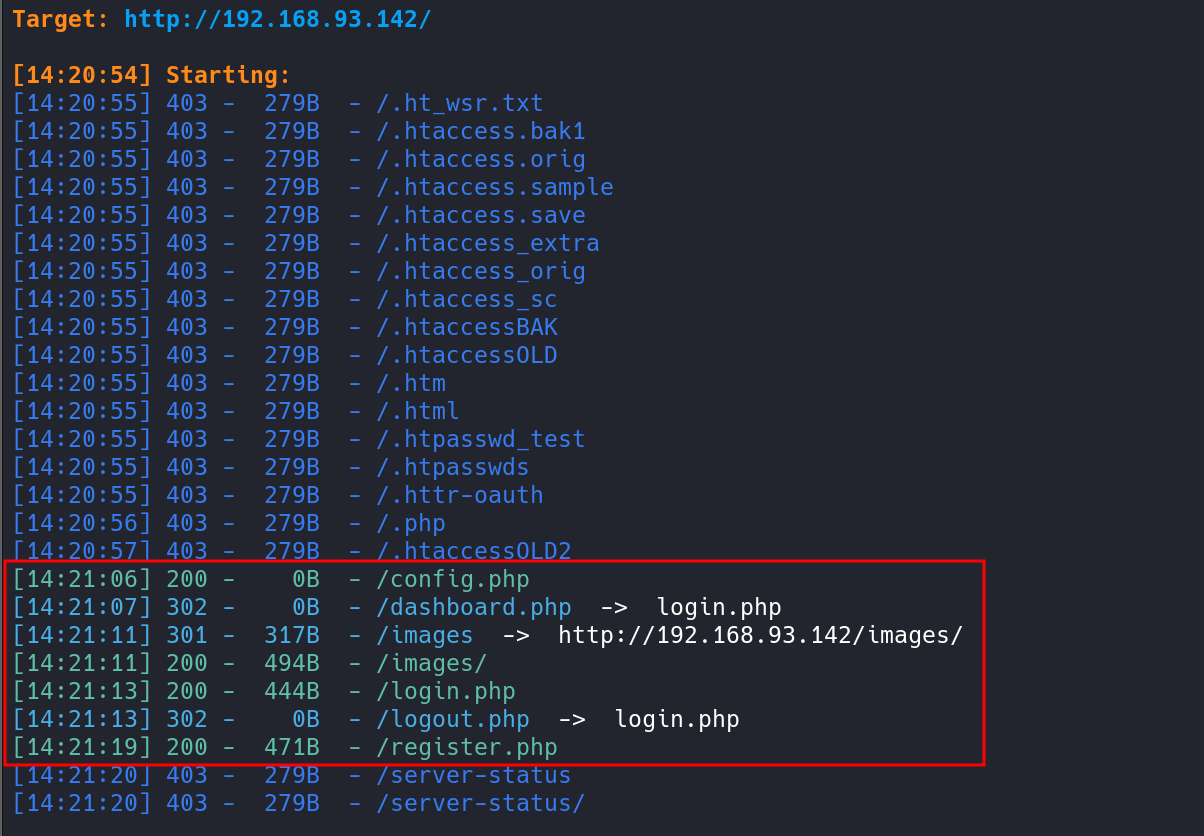Click the "Starting:" label text
1204x836 pixels.
coord(228,75)
